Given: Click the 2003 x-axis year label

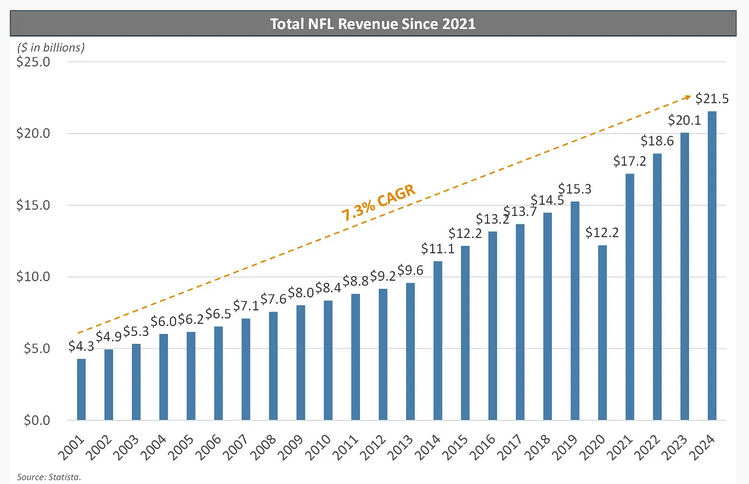Looking at the screenshot, I should pos(127,447).
